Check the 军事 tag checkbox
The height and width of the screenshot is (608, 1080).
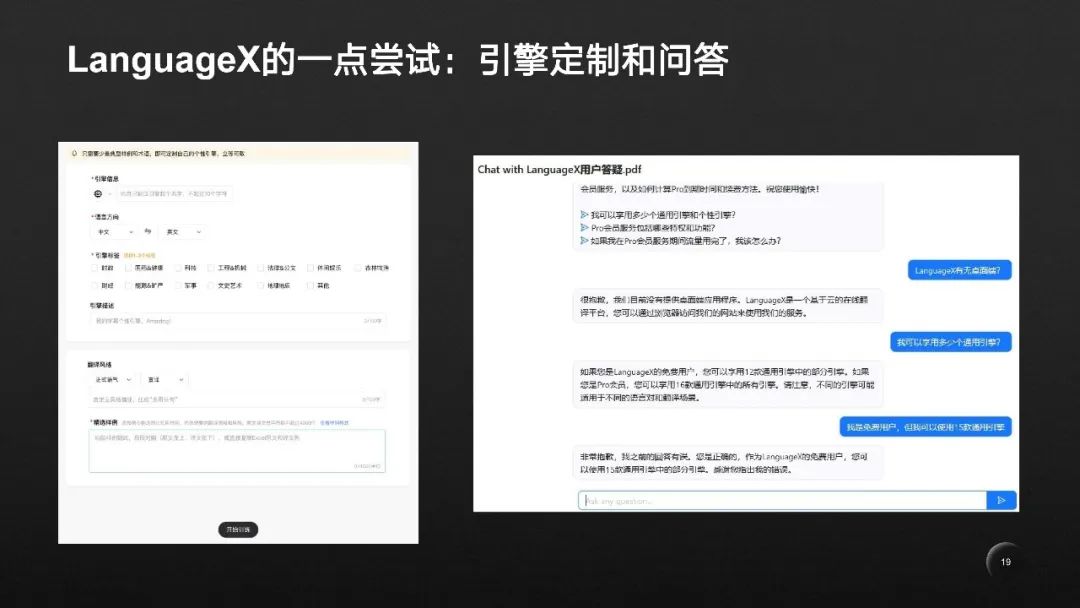pyautogui.click(x=178, y=286)
